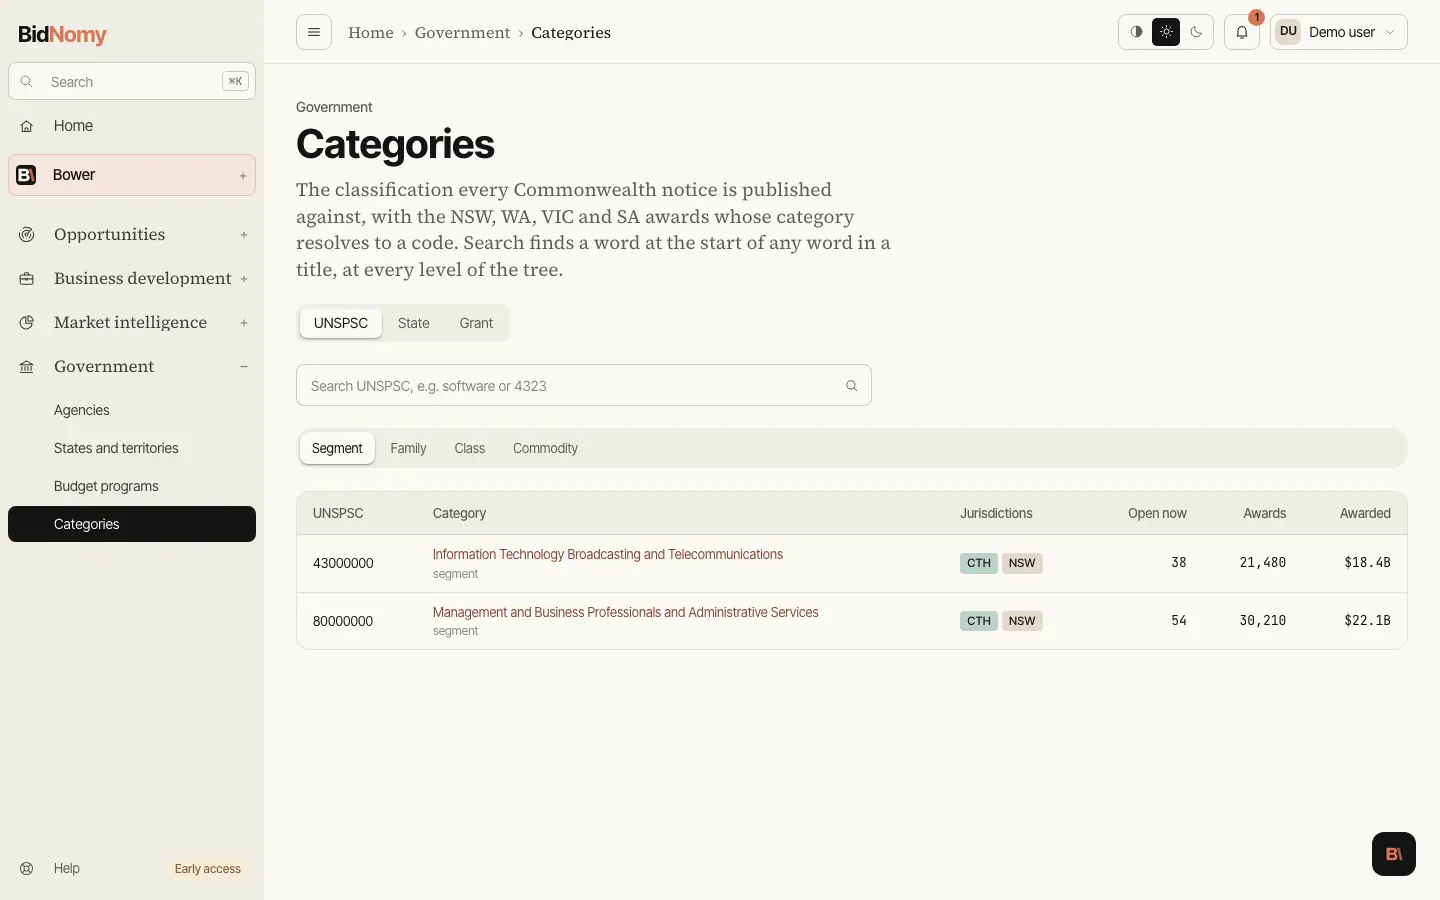Screen dimensions: 1440x900
Task: Collapse the Government menu
Action: click(x=244, y=367)
